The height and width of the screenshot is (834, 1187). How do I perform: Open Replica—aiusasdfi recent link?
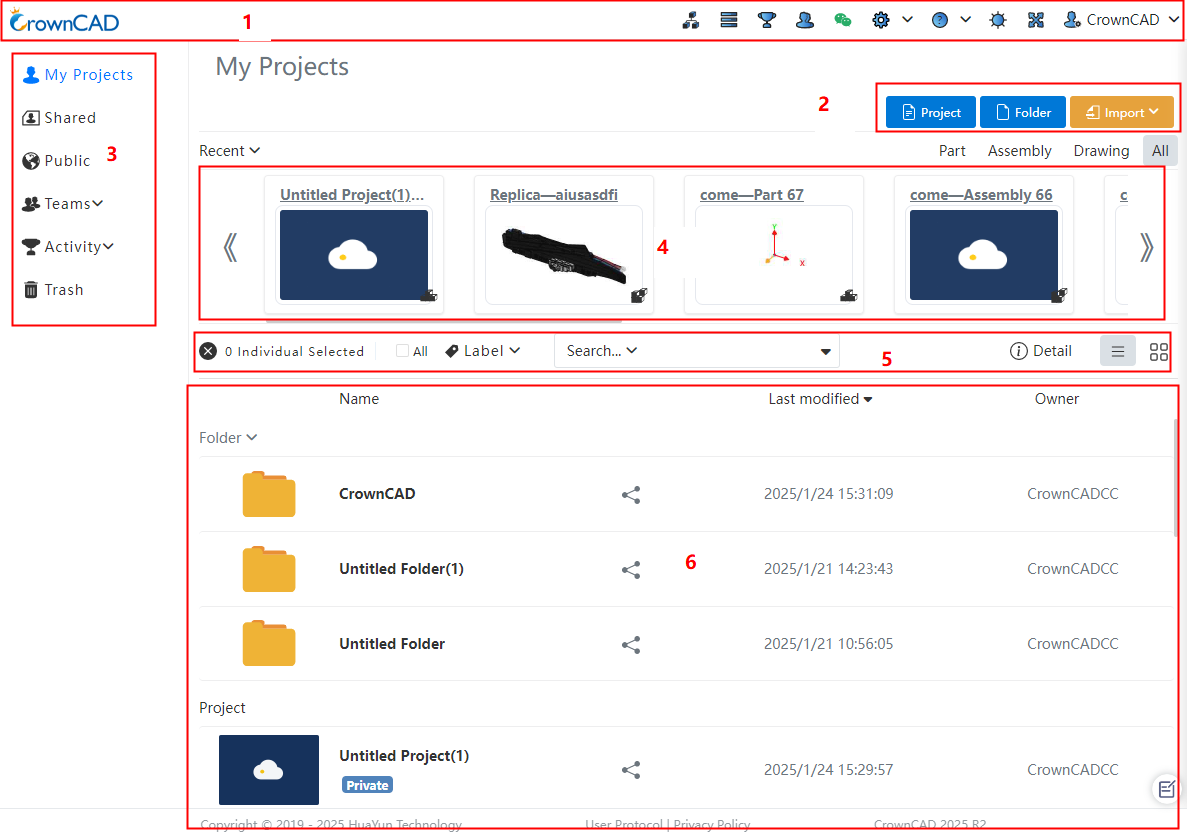pyautogui.click(x=553, y=194)
